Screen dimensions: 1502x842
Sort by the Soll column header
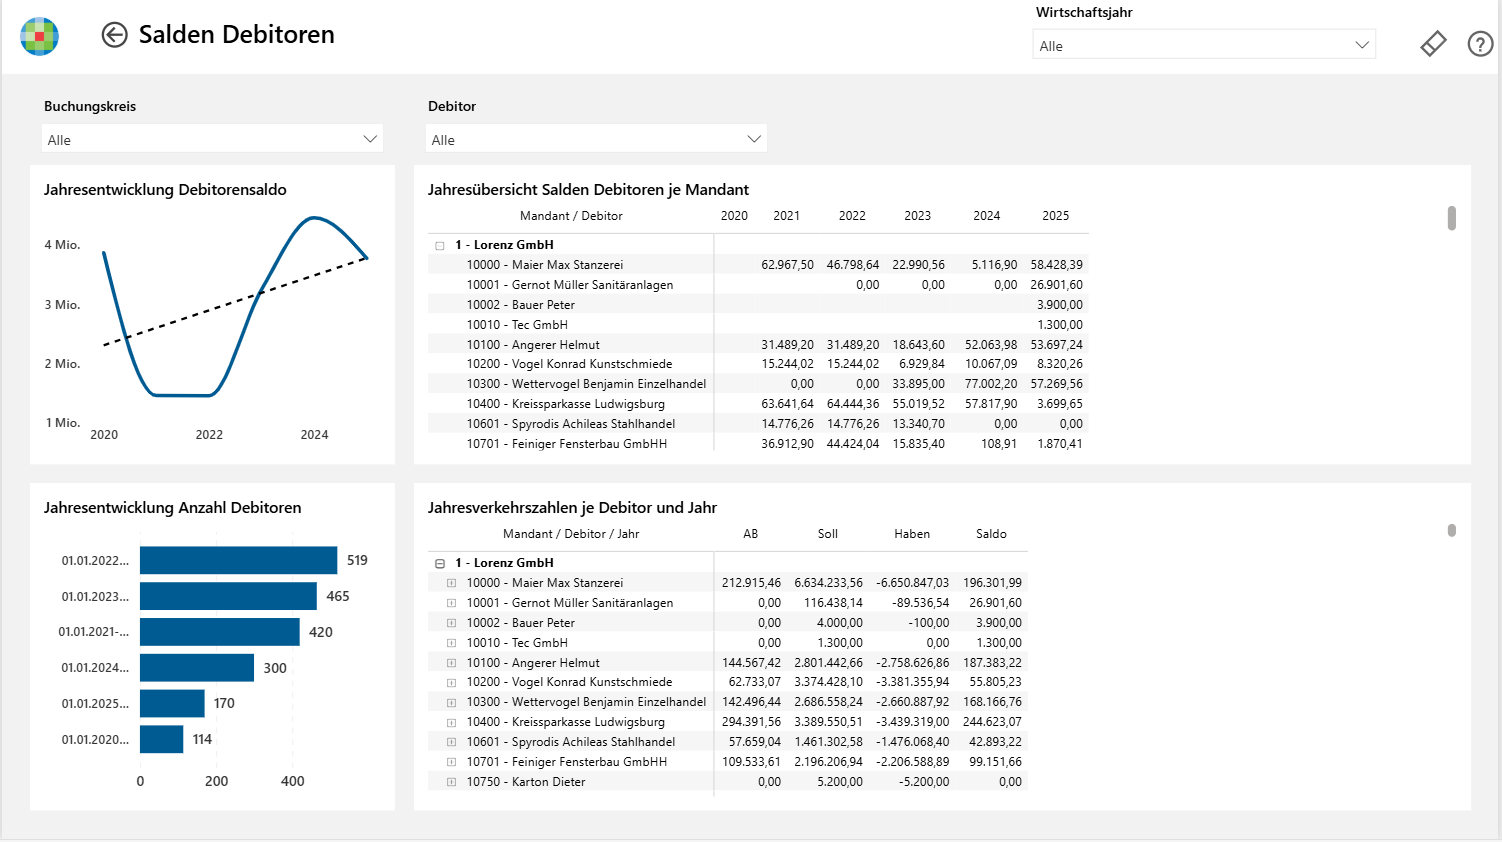coord(828,534)
